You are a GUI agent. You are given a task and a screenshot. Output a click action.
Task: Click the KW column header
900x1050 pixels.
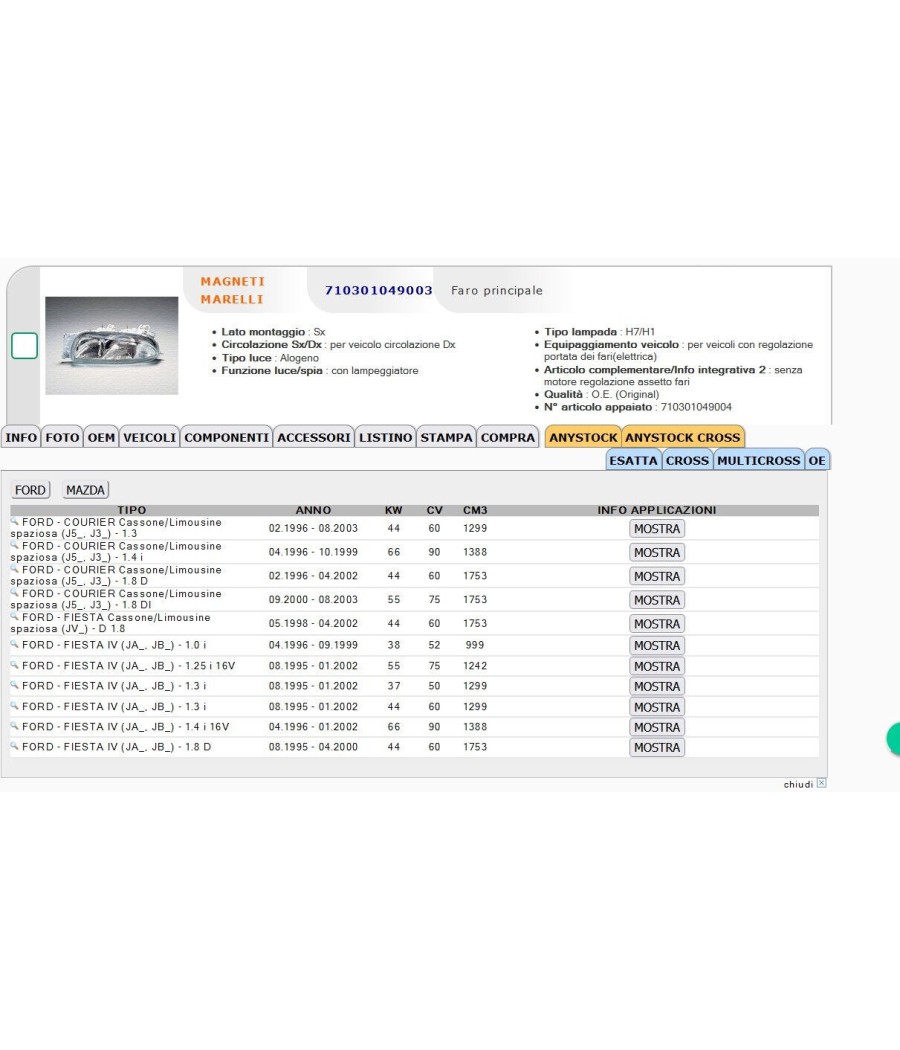[394, 510]
